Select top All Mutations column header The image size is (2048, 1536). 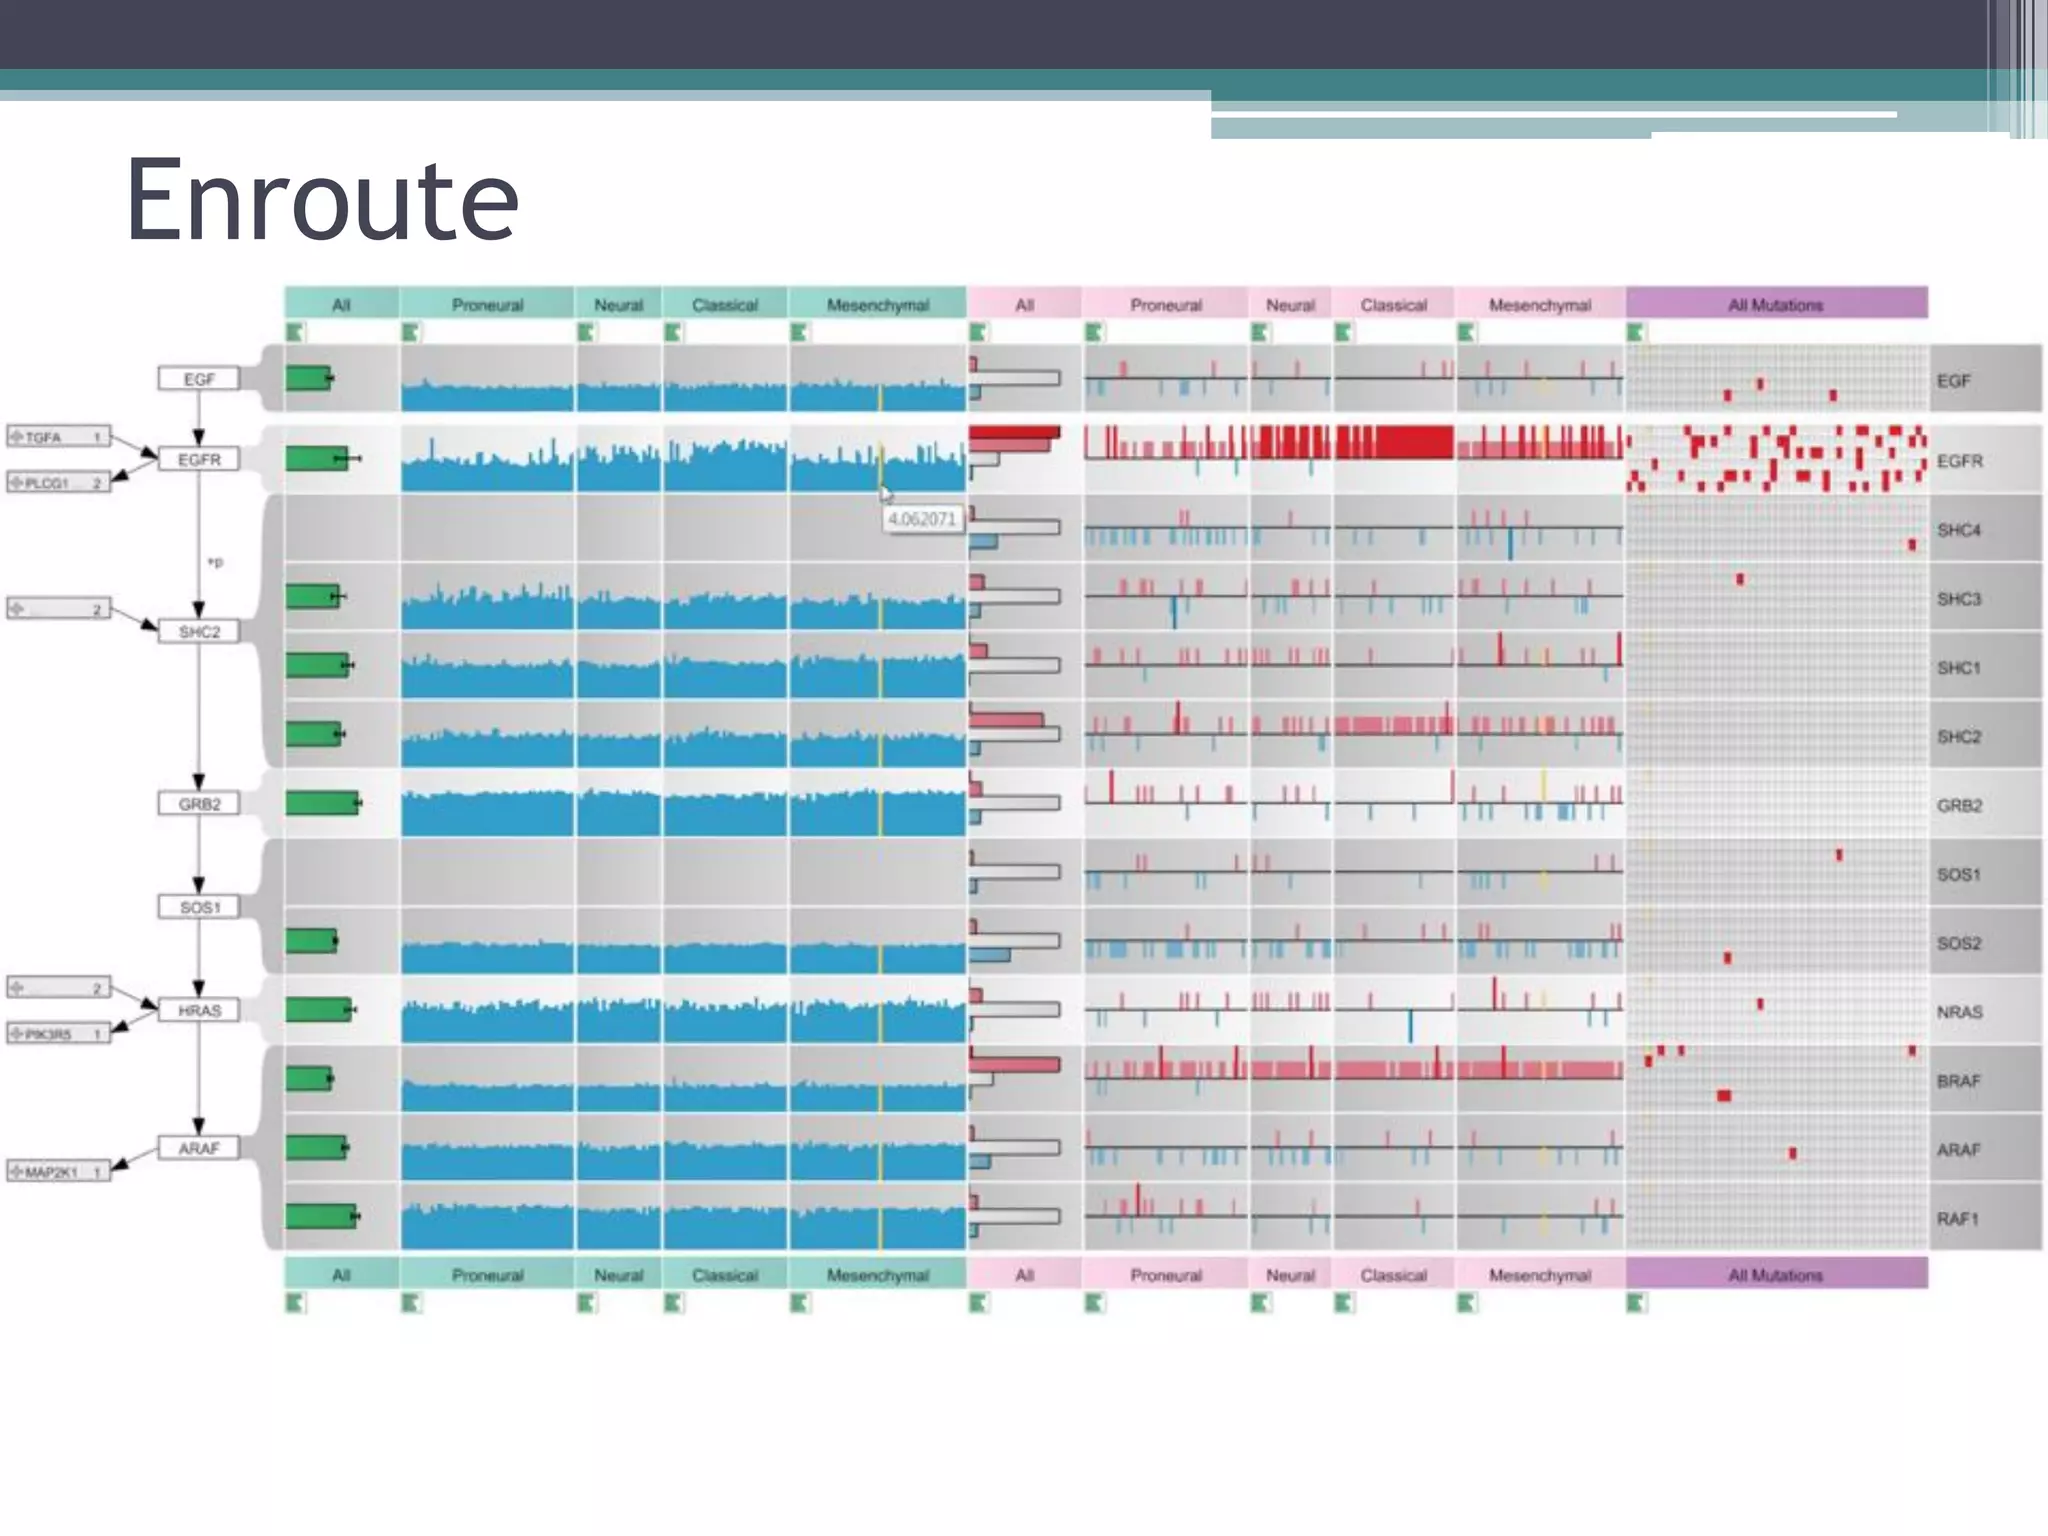point(1776,304)
